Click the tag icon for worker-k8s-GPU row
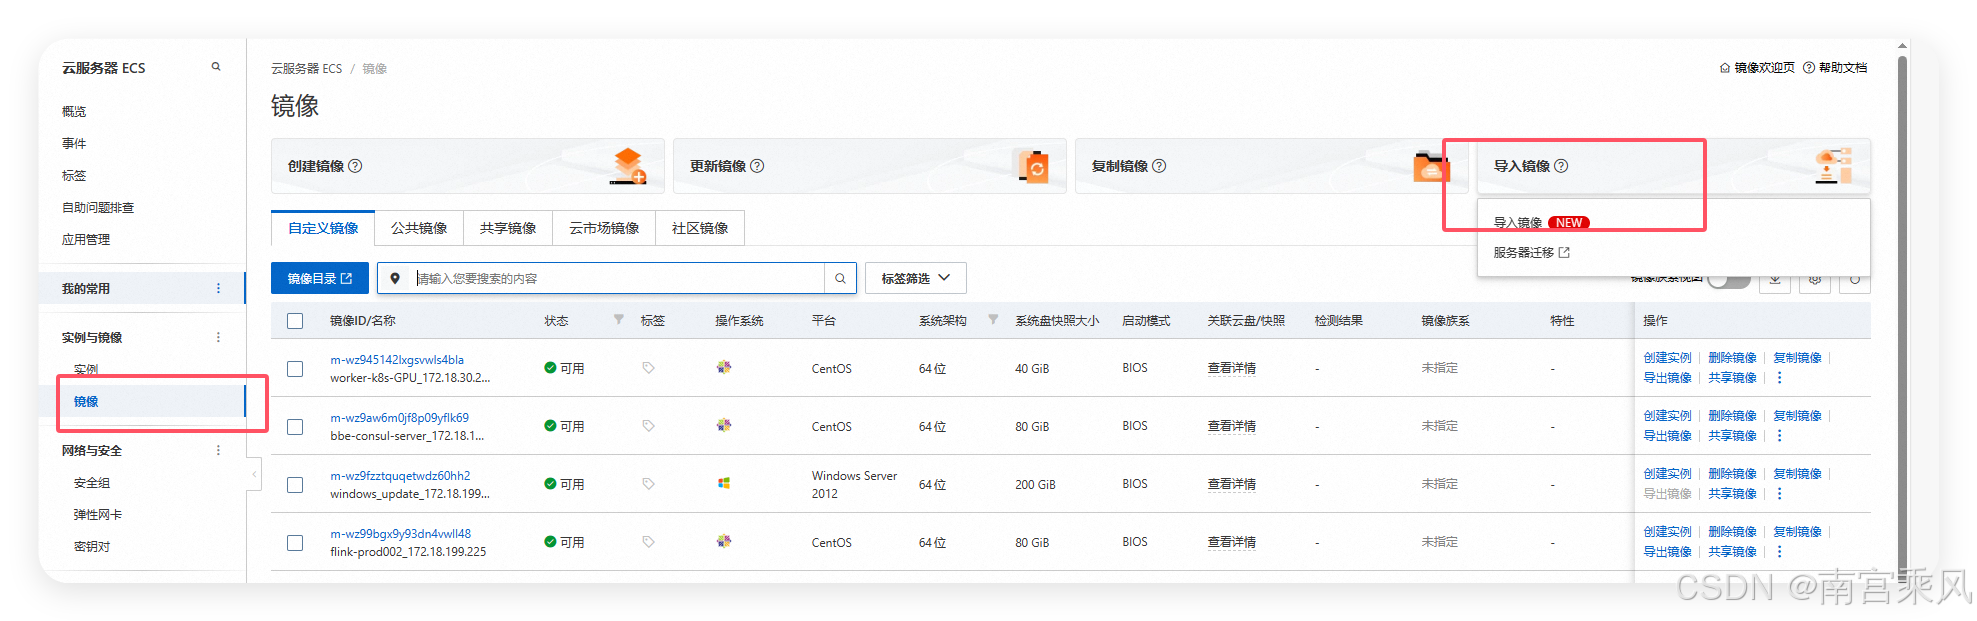 point(648,368)
